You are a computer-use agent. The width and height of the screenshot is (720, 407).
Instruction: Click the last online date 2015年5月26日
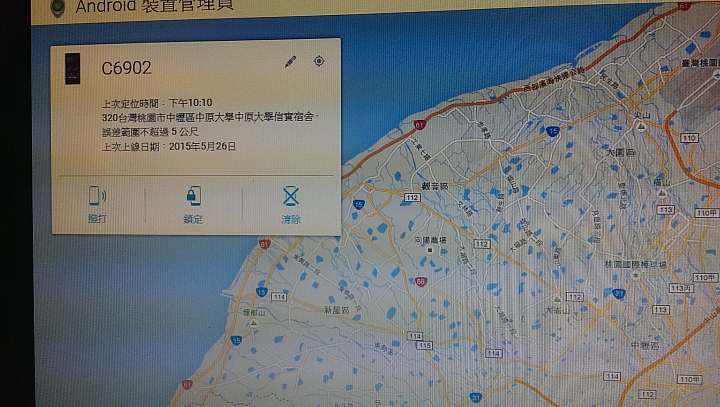point(202,147)
